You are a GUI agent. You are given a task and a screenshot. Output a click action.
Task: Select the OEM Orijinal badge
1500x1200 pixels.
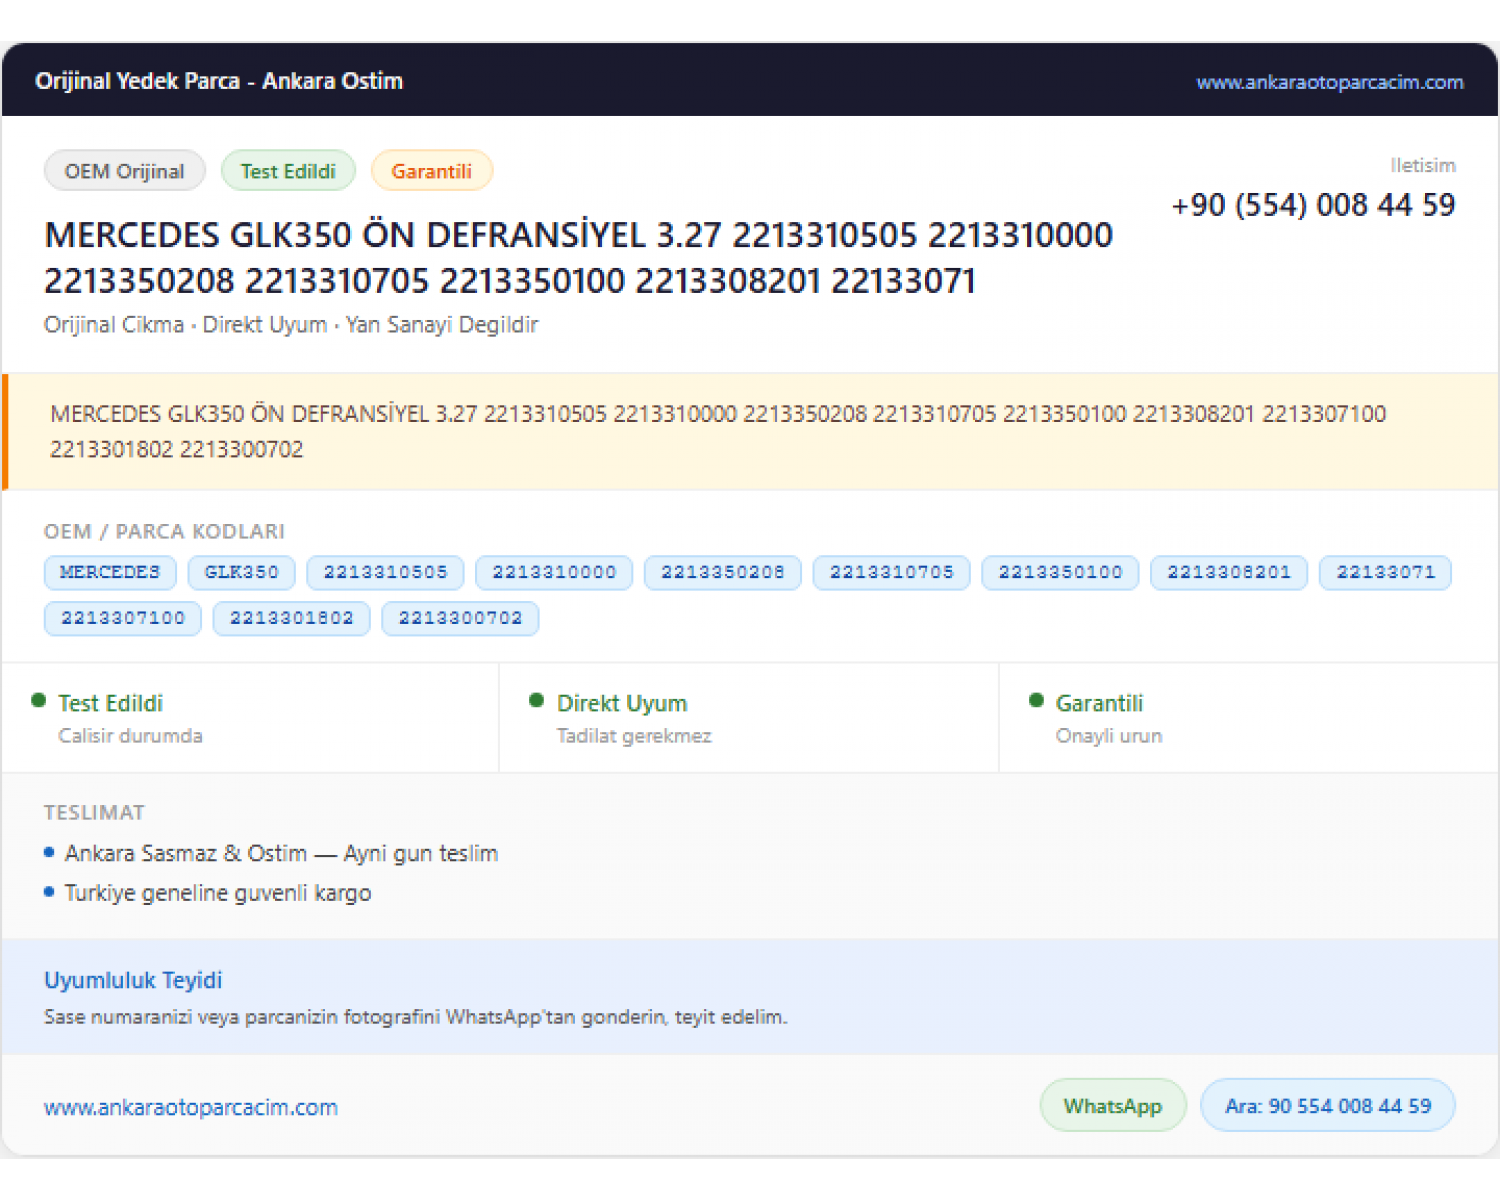(x=125, y=171)
